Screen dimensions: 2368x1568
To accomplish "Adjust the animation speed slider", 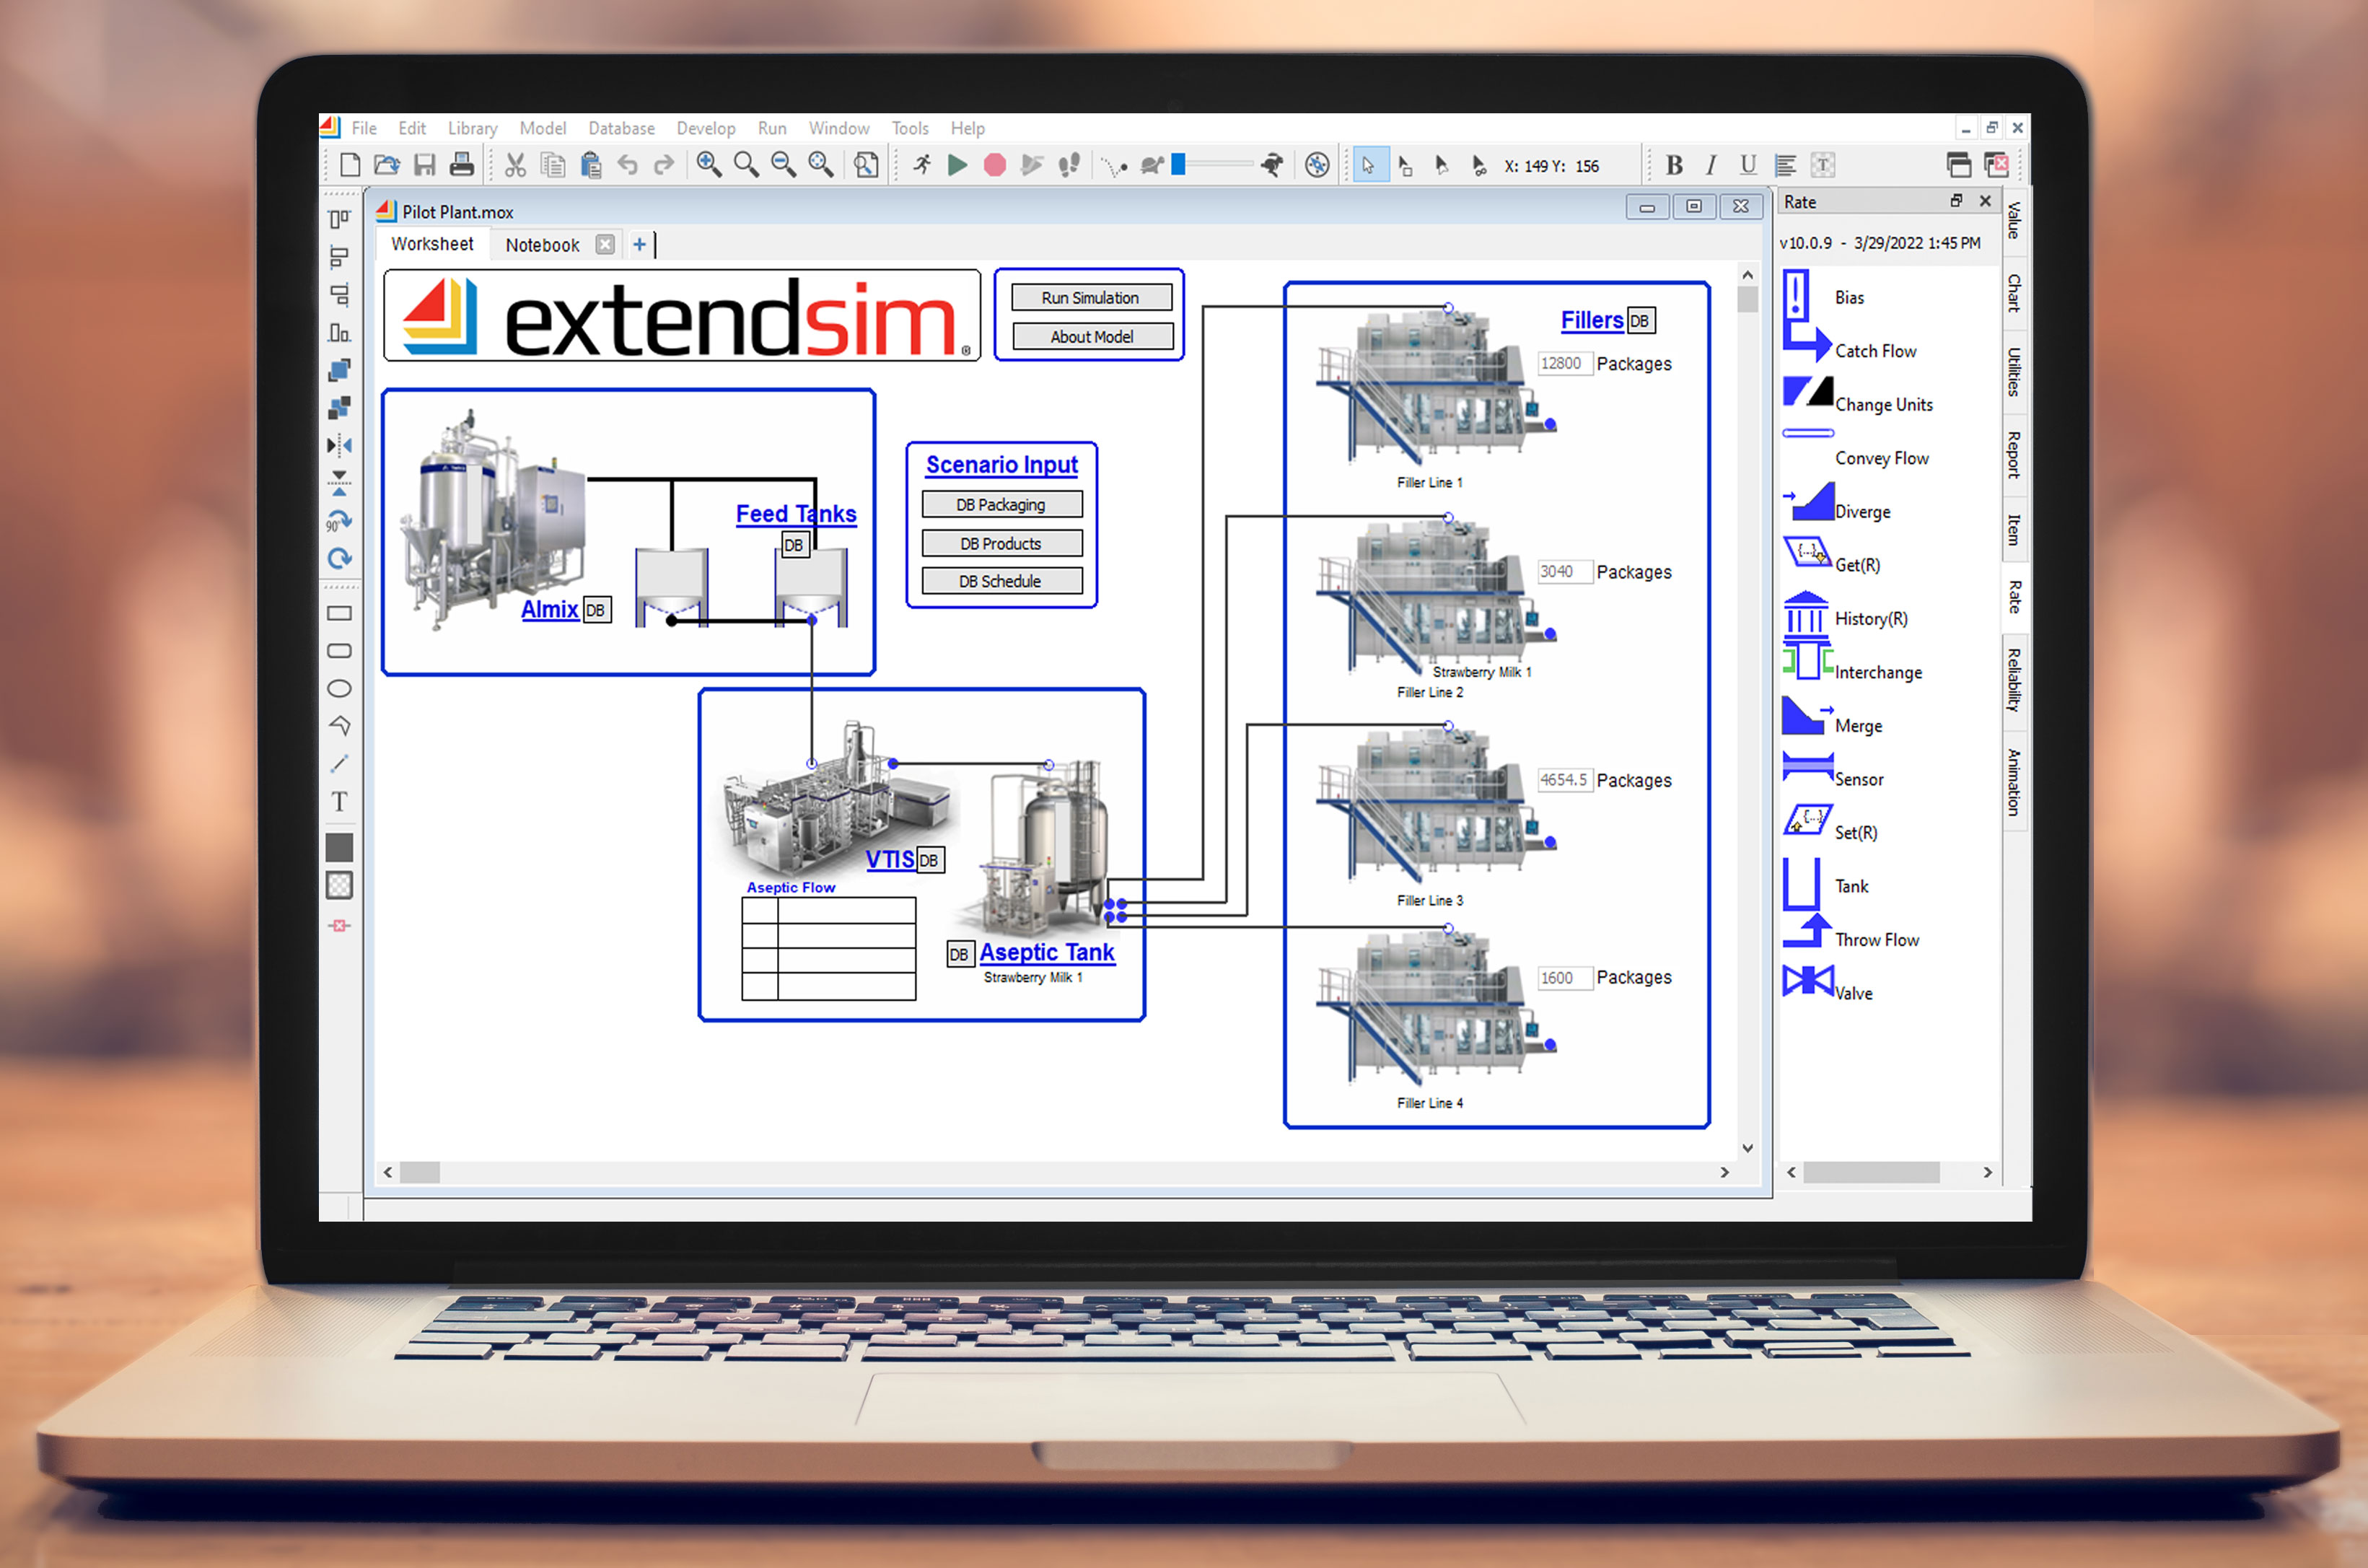I will pyautogui.click(x=1179, y=164).
